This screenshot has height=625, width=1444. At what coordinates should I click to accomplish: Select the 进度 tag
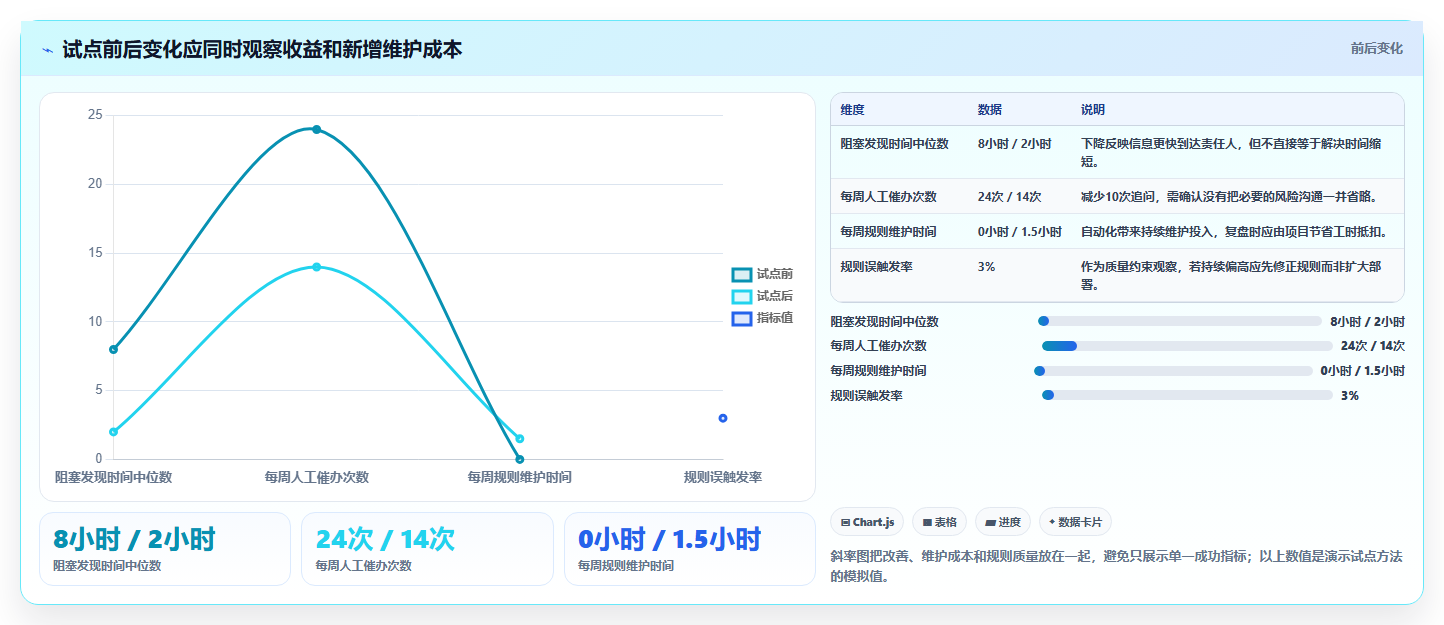(x=1002, y=522)
